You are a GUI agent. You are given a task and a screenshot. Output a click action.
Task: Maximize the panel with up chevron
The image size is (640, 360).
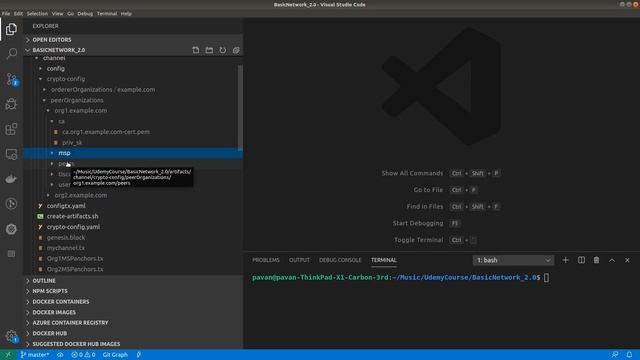[x=612, y=260]
